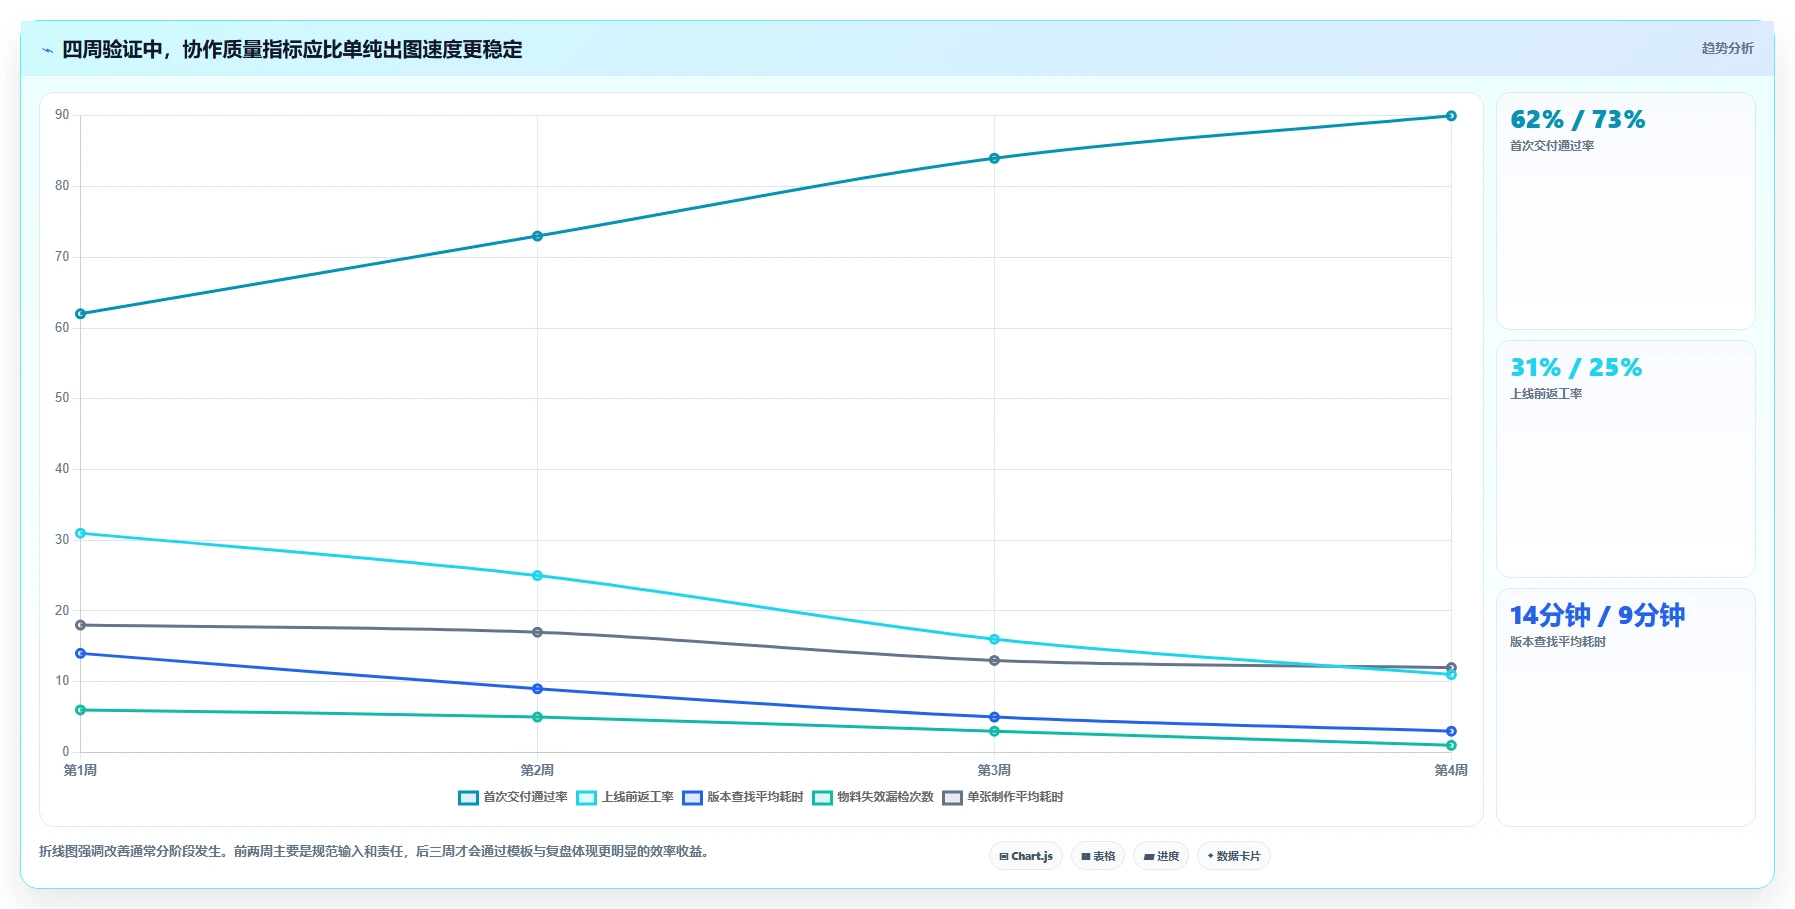Click the 物料失效漏检次数 point at 第3周
This screenshot has height=909, width=1795.
coord(994,731)
